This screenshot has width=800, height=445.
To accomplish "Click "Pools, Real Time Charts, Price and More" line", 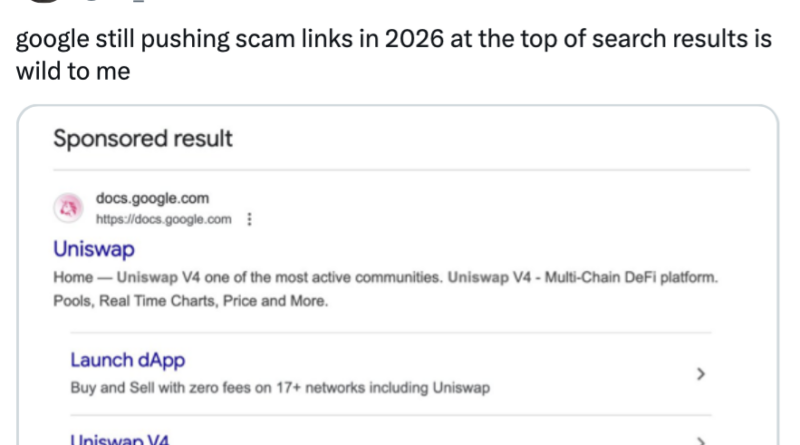I will pyautogui.click(x=190, y=300).
